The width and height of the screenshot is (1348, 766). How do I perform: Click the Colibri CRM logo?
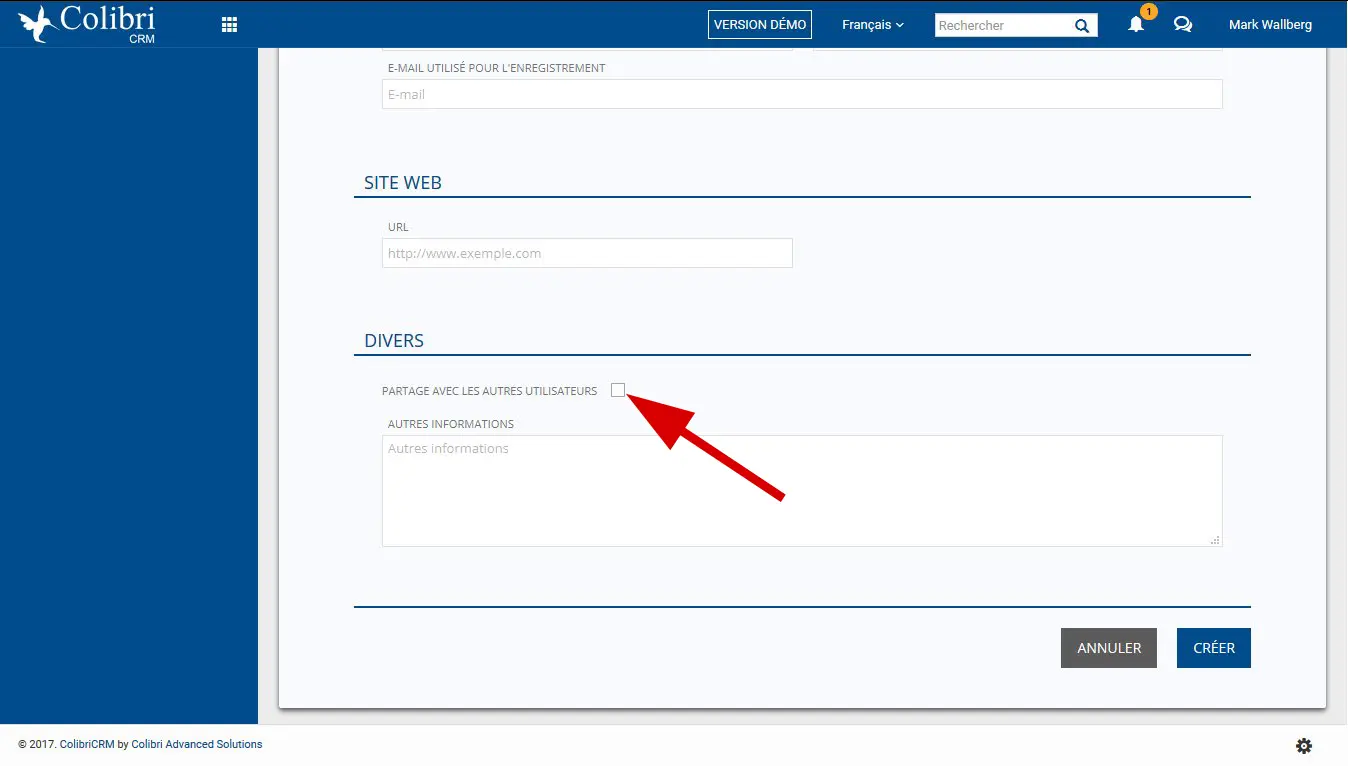87,24
